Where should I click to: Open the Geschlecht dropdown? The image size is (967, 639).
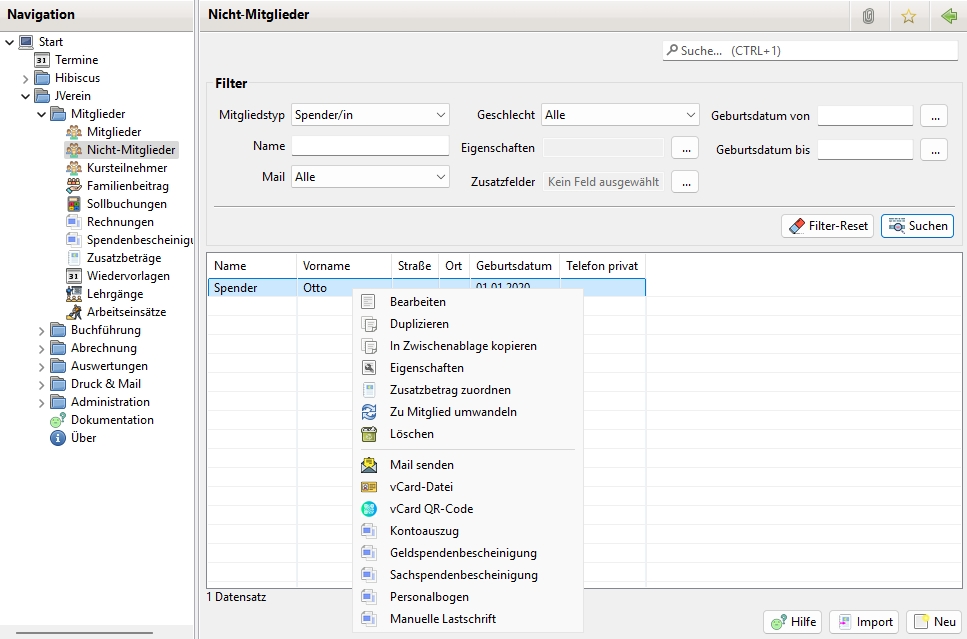(x=619, y=115)
